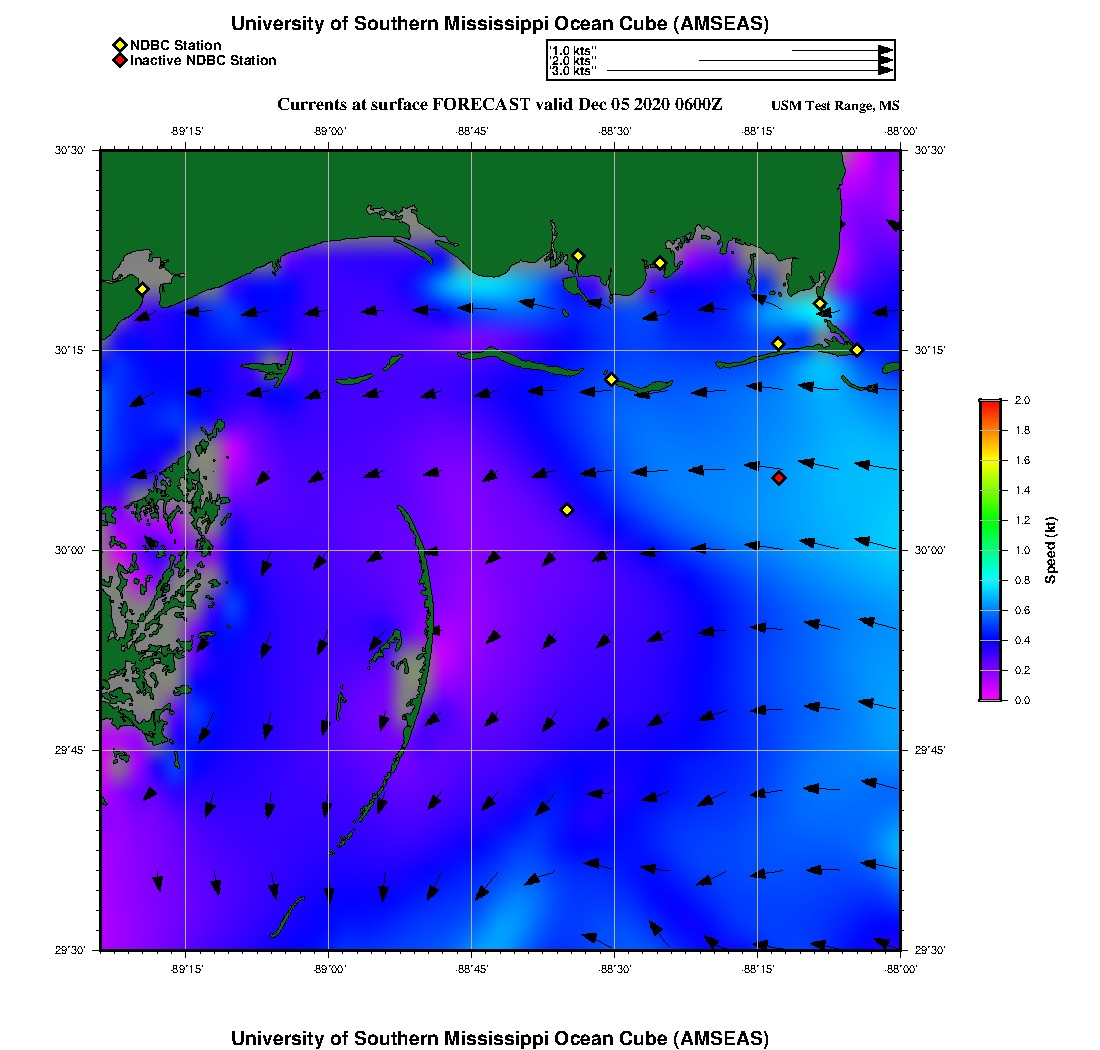Click the westernmost yellow station marker
This screenshot has height=1050, width=1100.
click(142, 289)
